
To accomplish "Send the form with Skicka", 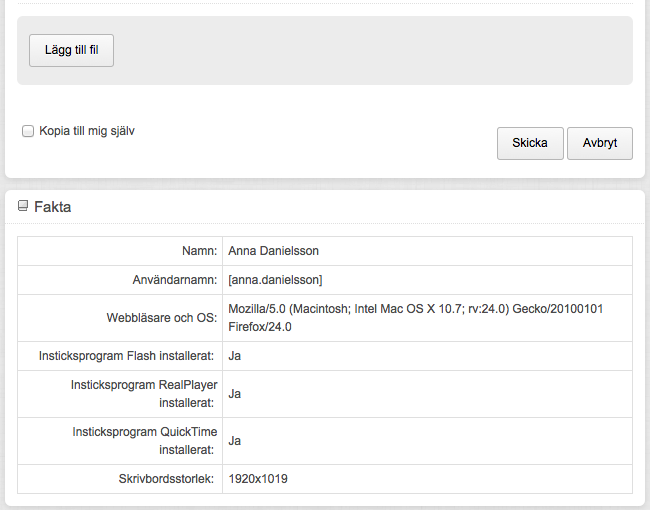I will click(530, 143).
